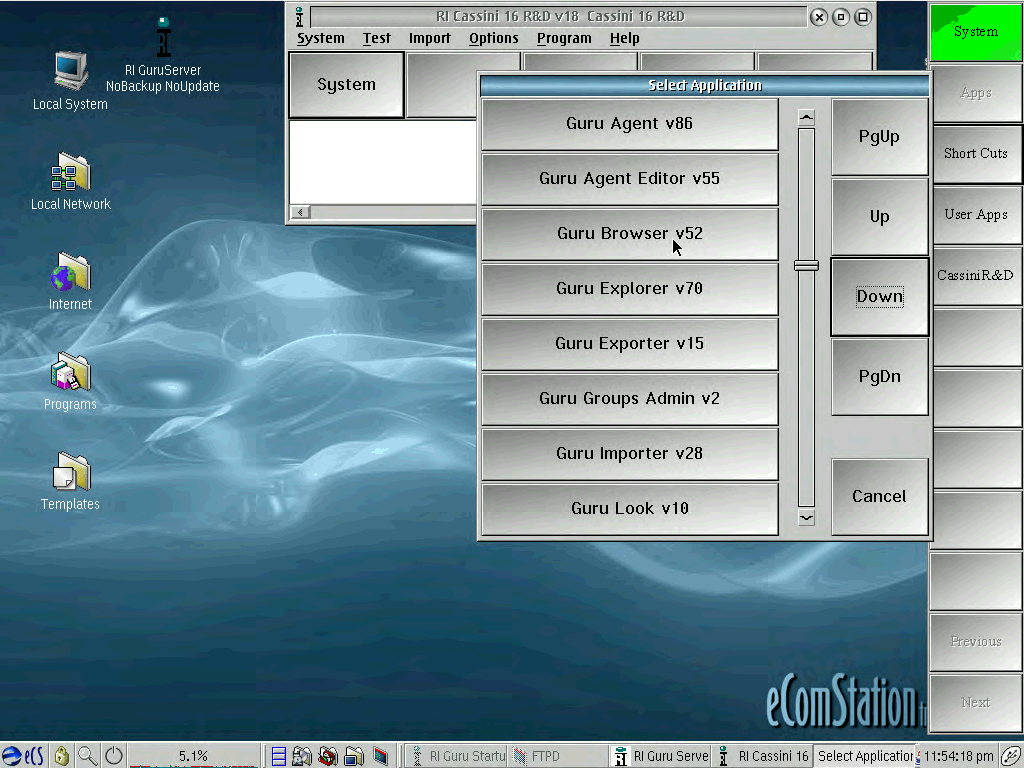Viewport: 1024px width, 768px height.
Task: Click the Apps tab in side panel
Action: click(976, 93)
